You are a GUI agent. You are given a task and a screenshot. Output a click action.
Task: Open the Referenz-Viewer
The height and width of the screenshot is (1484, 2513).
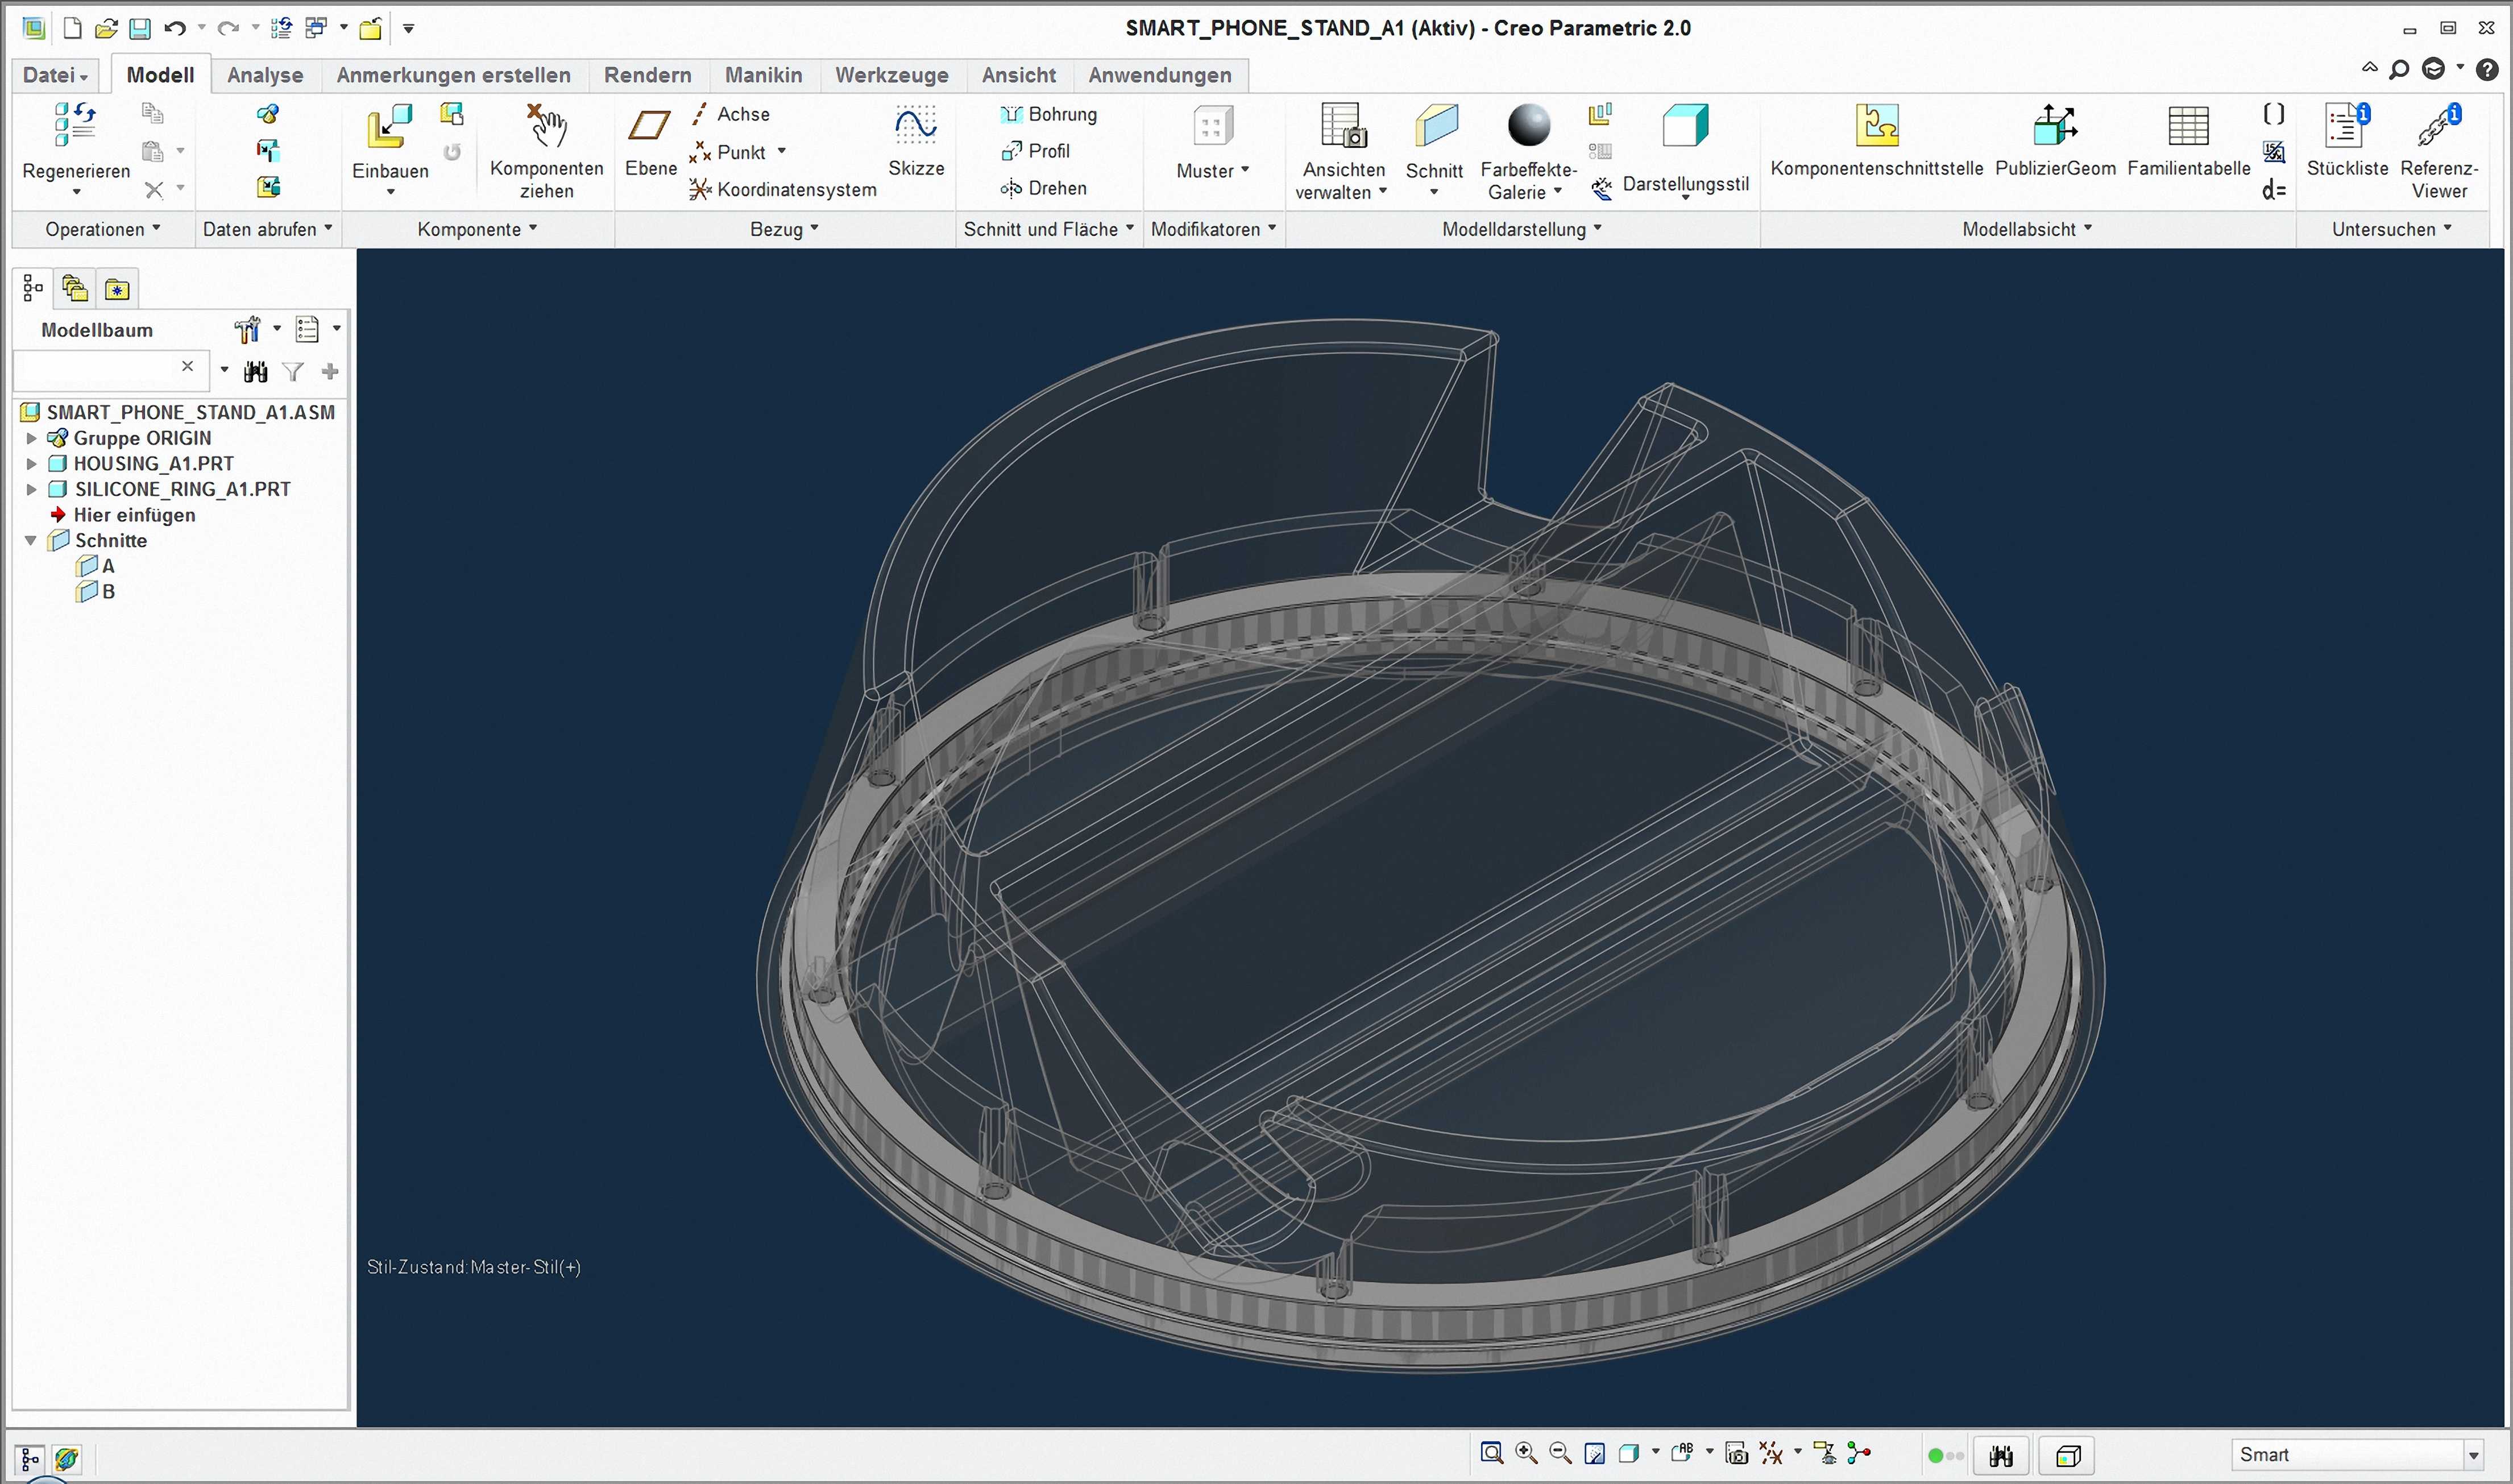(2439, 151)
